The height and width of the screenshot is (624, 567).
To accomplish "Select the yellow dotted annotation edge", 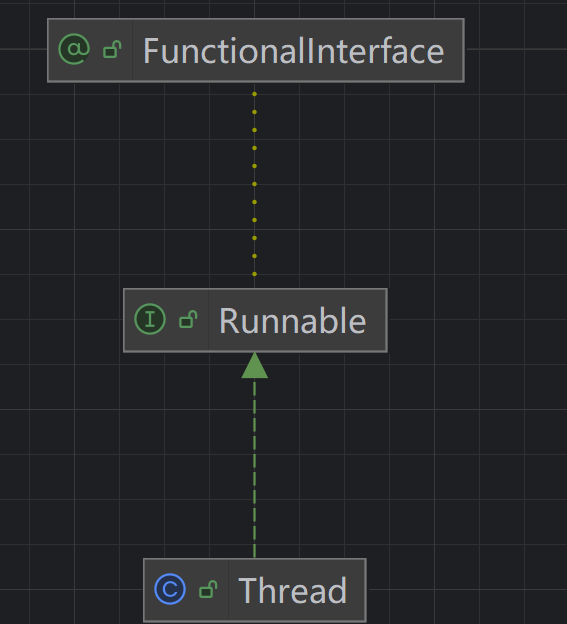I will (255, 185).
